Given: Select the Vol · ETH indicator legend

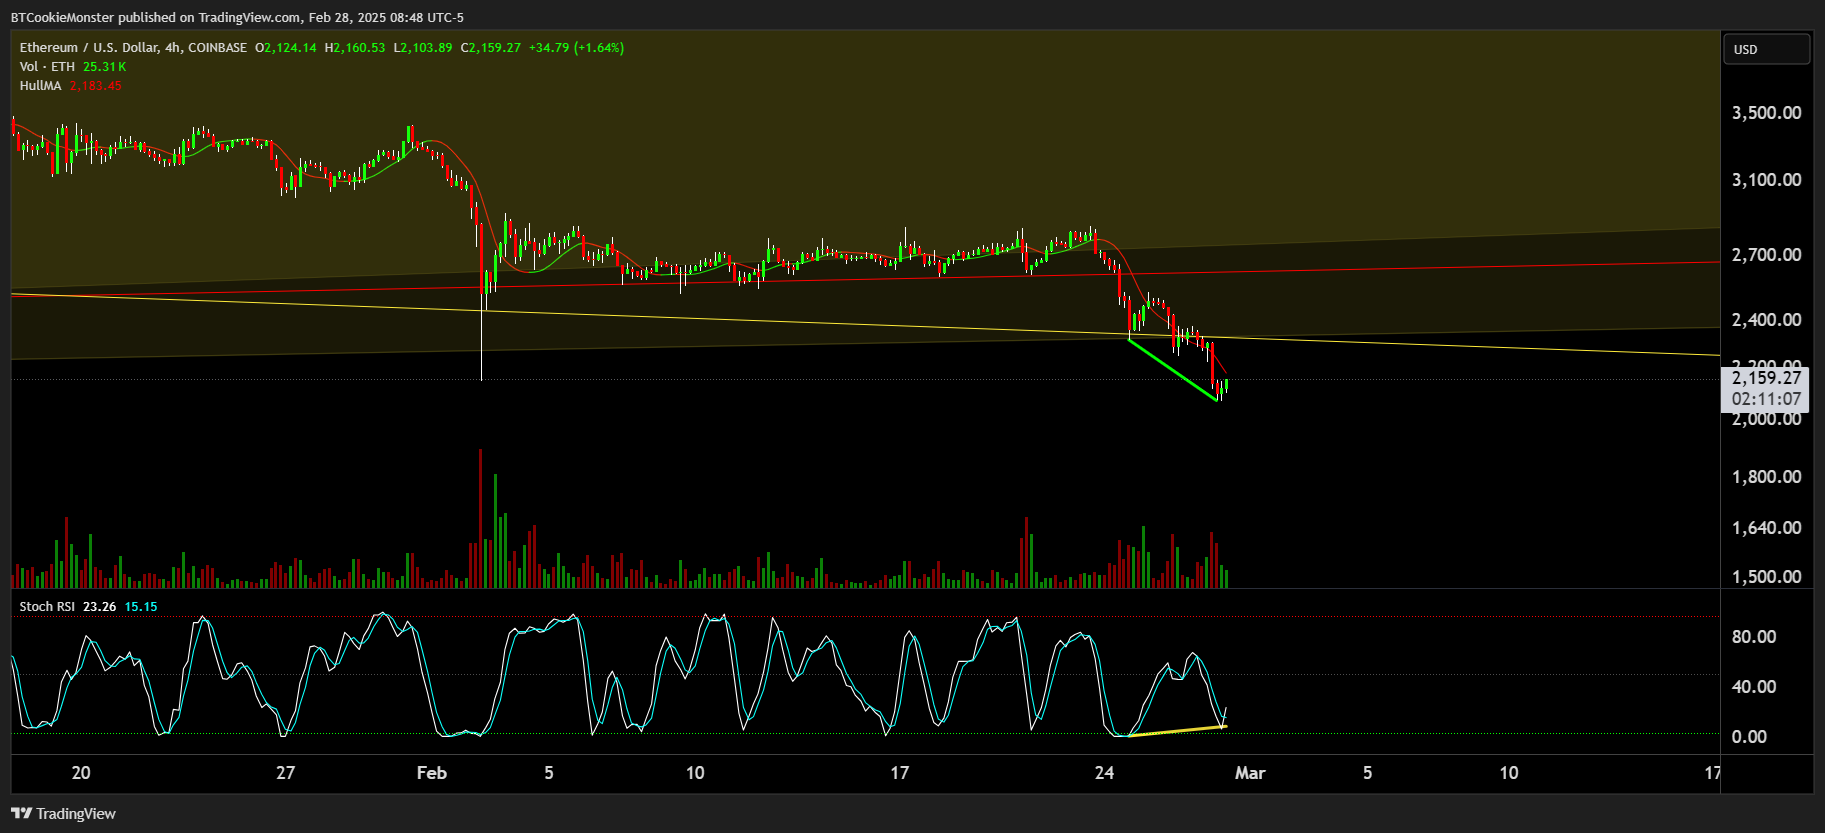Looking at the screenshot, I should pyautogui.click(x=47, y=67).
